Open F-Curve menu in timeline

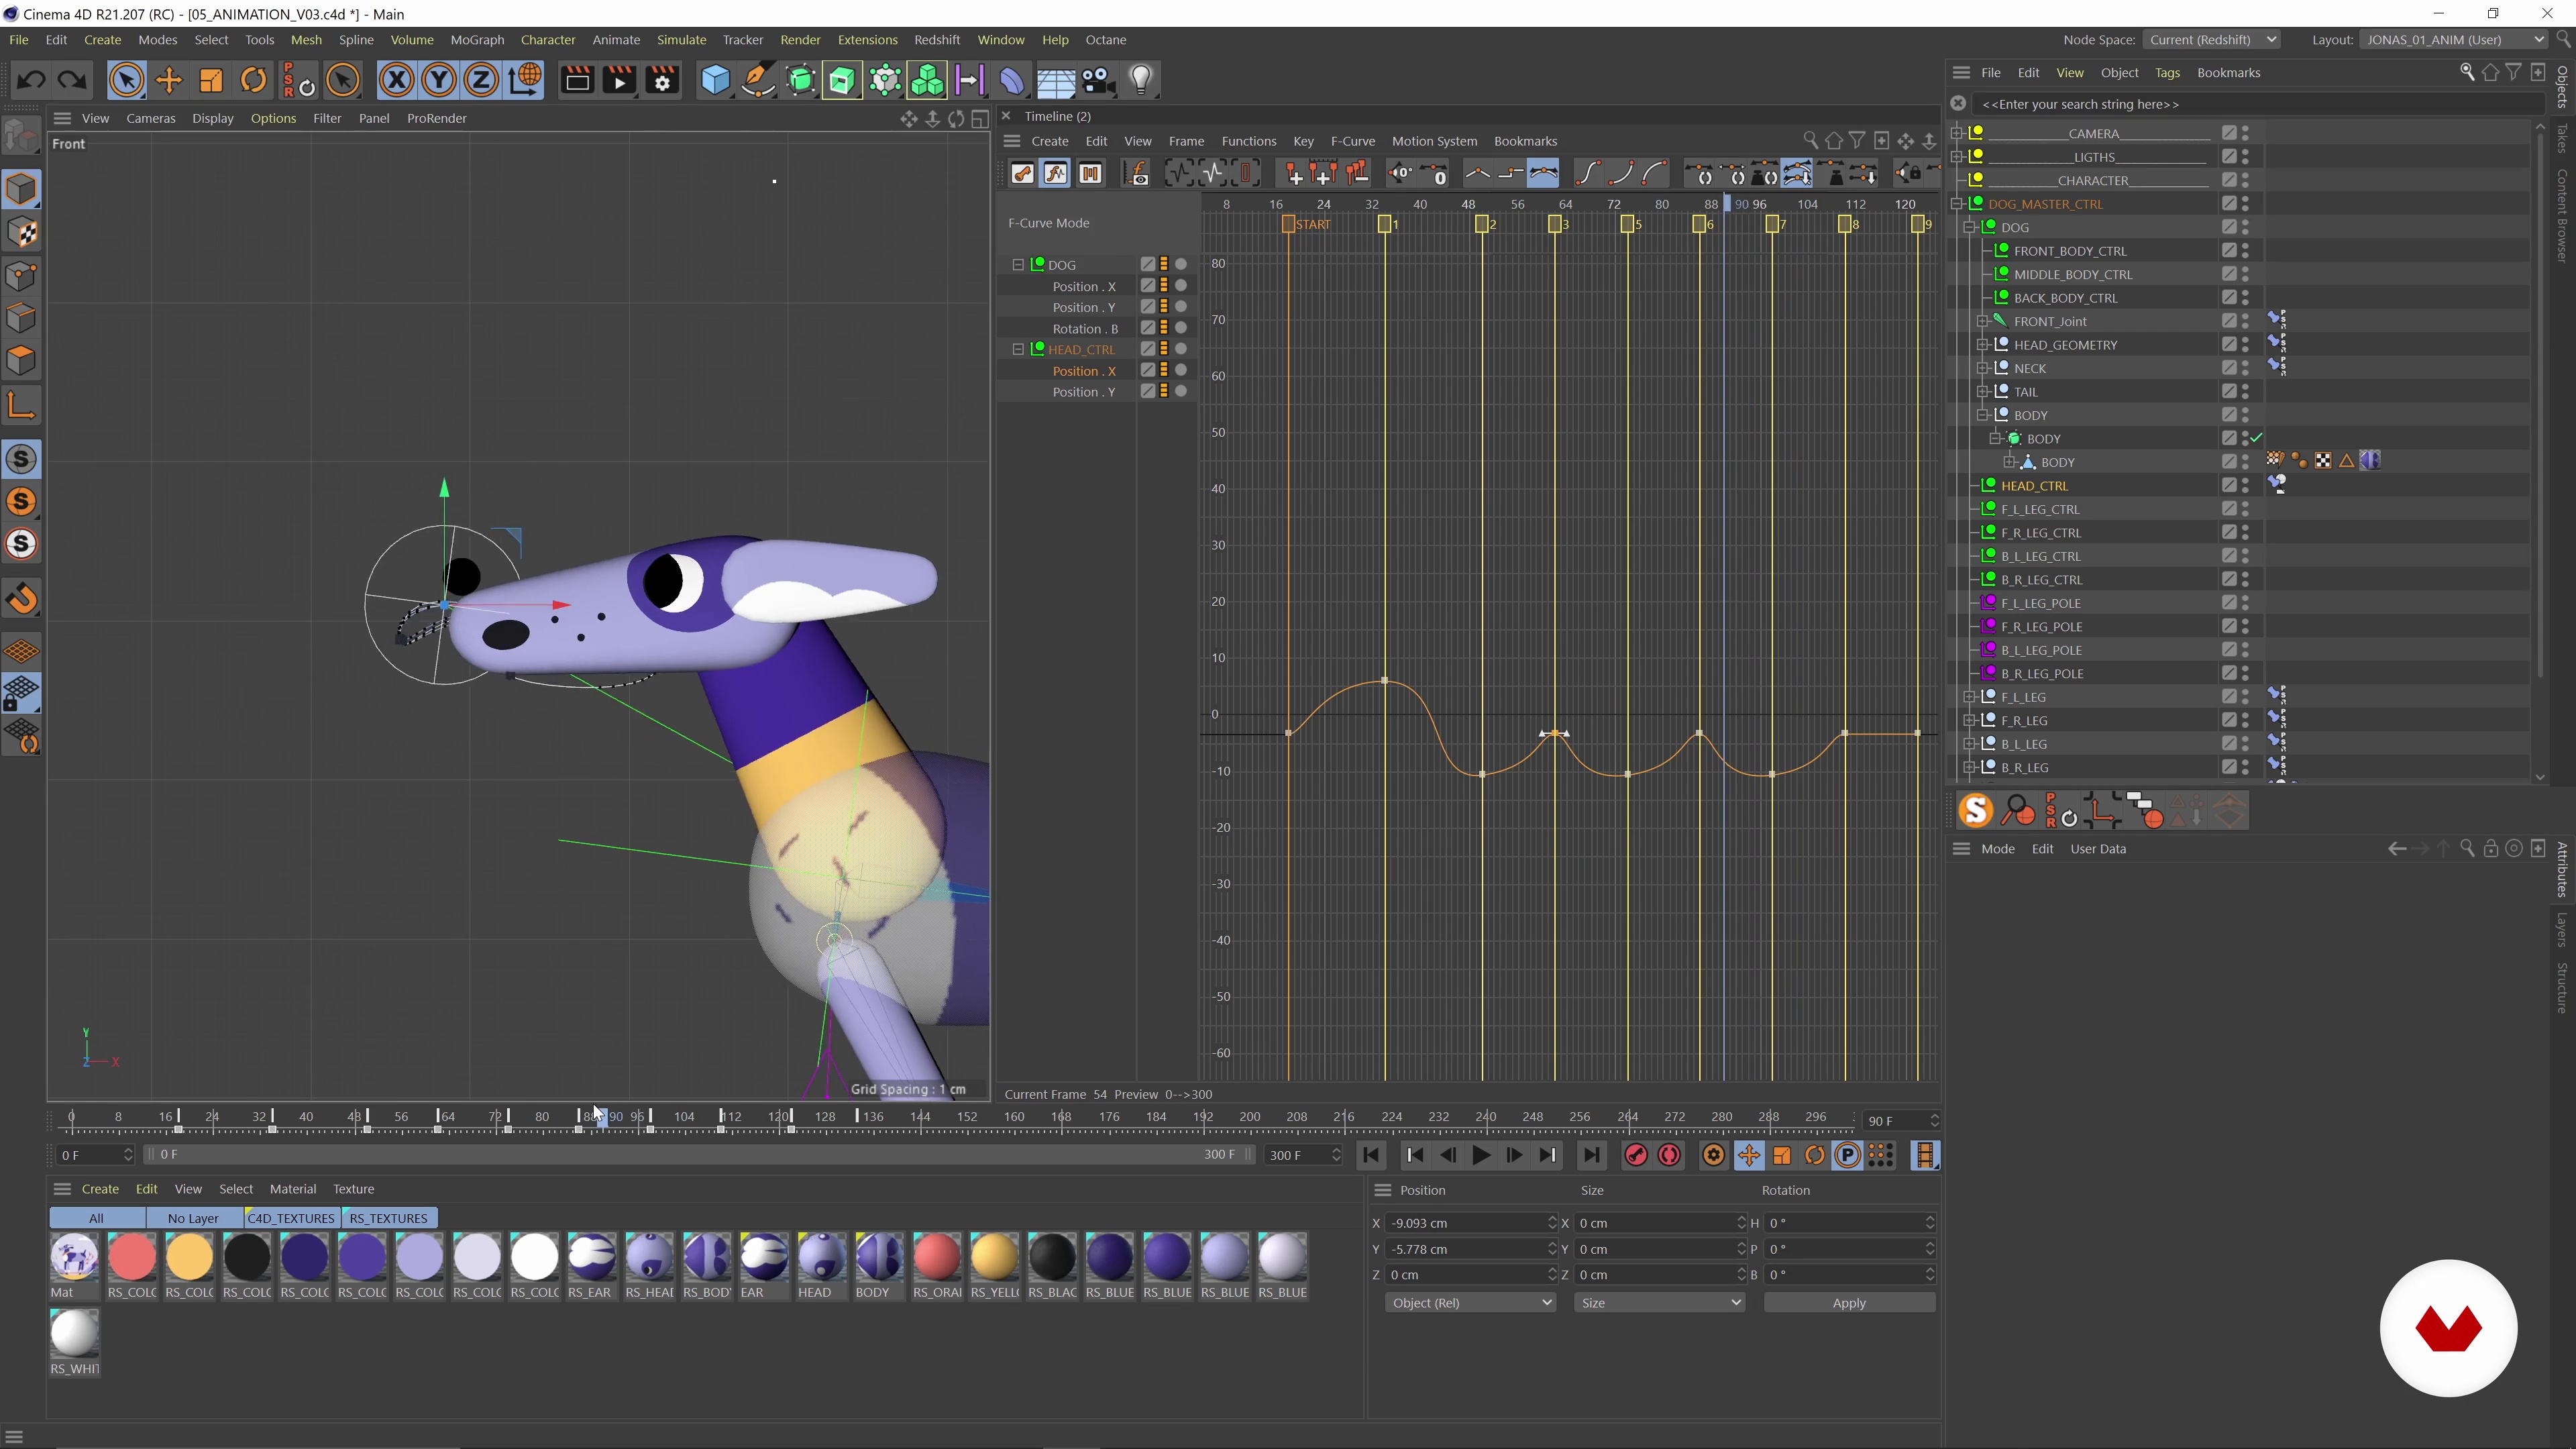(1352, 141)
